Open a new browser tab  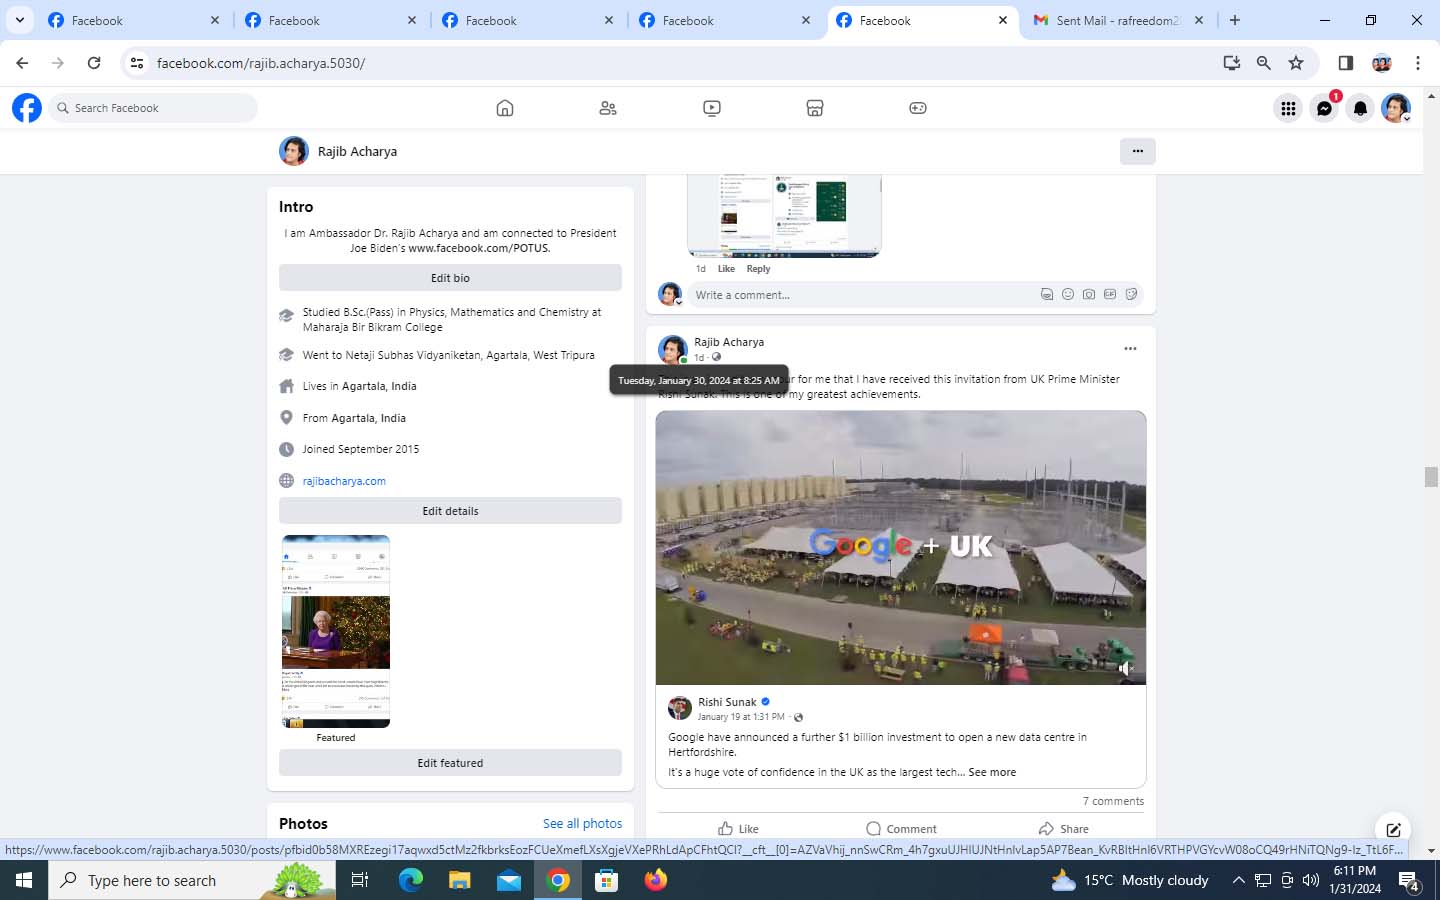(1235, 20)
